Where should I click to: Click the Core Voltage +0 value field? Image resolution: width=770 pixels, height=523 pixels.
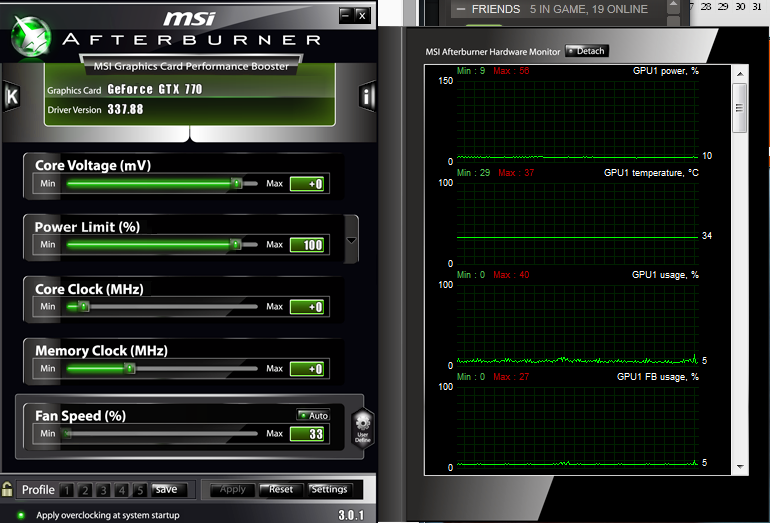click(x=307, y=184)
